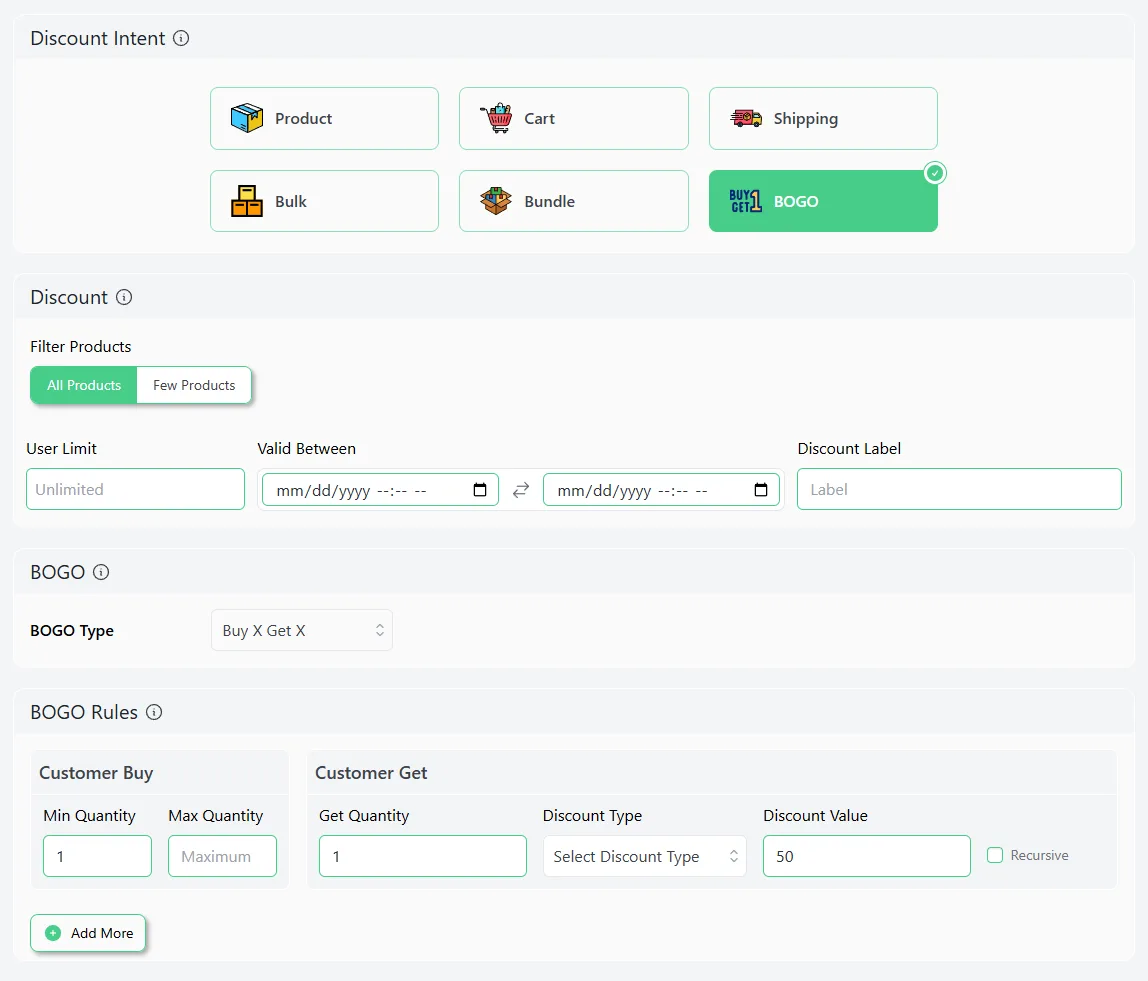Click the Add More button

[x=88, y=933]
